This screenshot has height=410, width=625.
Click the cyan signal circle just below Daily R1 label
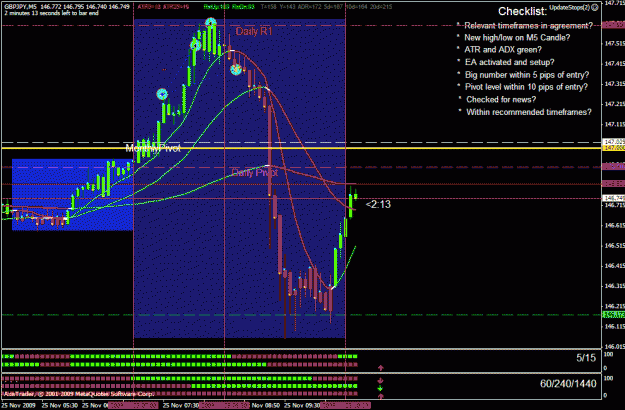(x=236, y=70)
